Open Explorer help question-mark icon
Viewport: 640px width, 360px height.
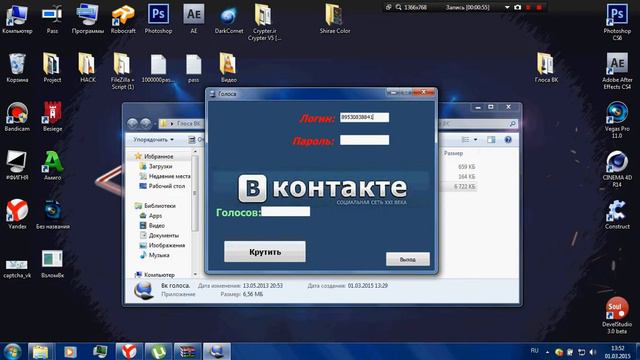[x=508, y=140]
